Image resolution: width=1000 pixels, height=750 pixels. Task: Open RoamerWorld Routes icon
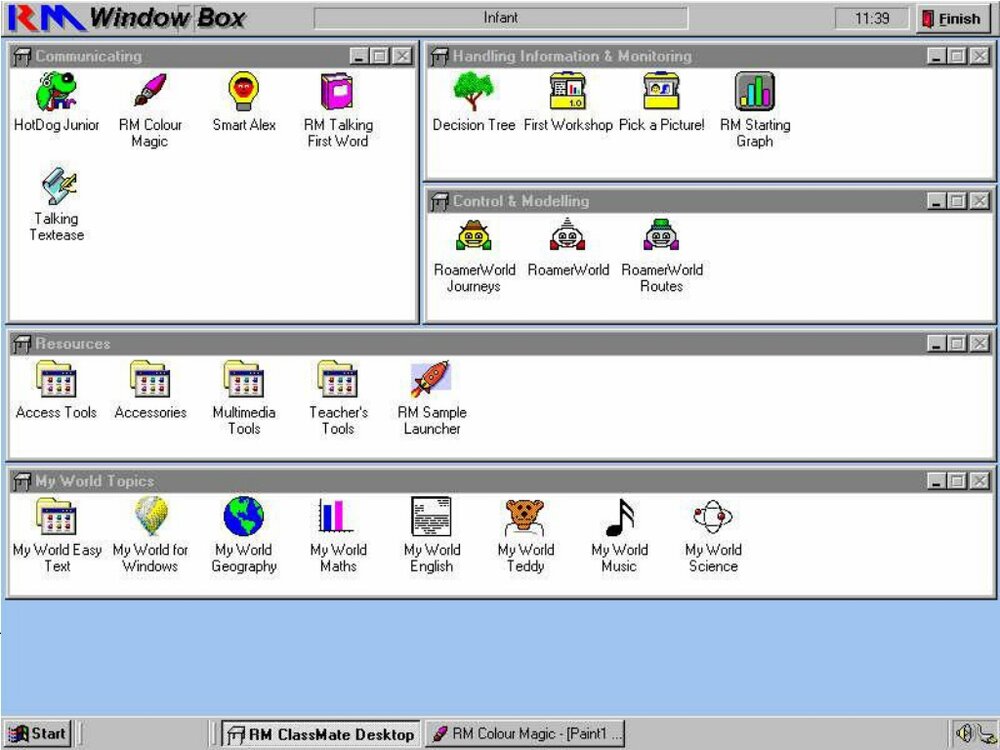click(x=661, y=235)
